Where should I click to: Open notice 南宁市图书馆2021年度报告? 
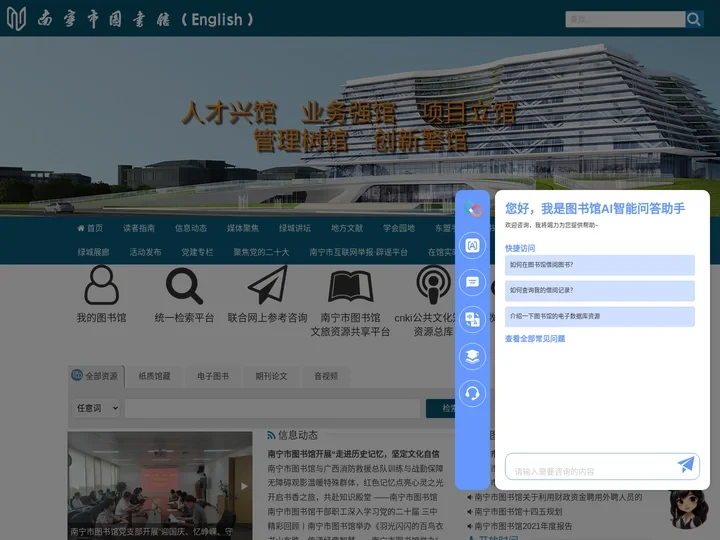click(523, 526)
